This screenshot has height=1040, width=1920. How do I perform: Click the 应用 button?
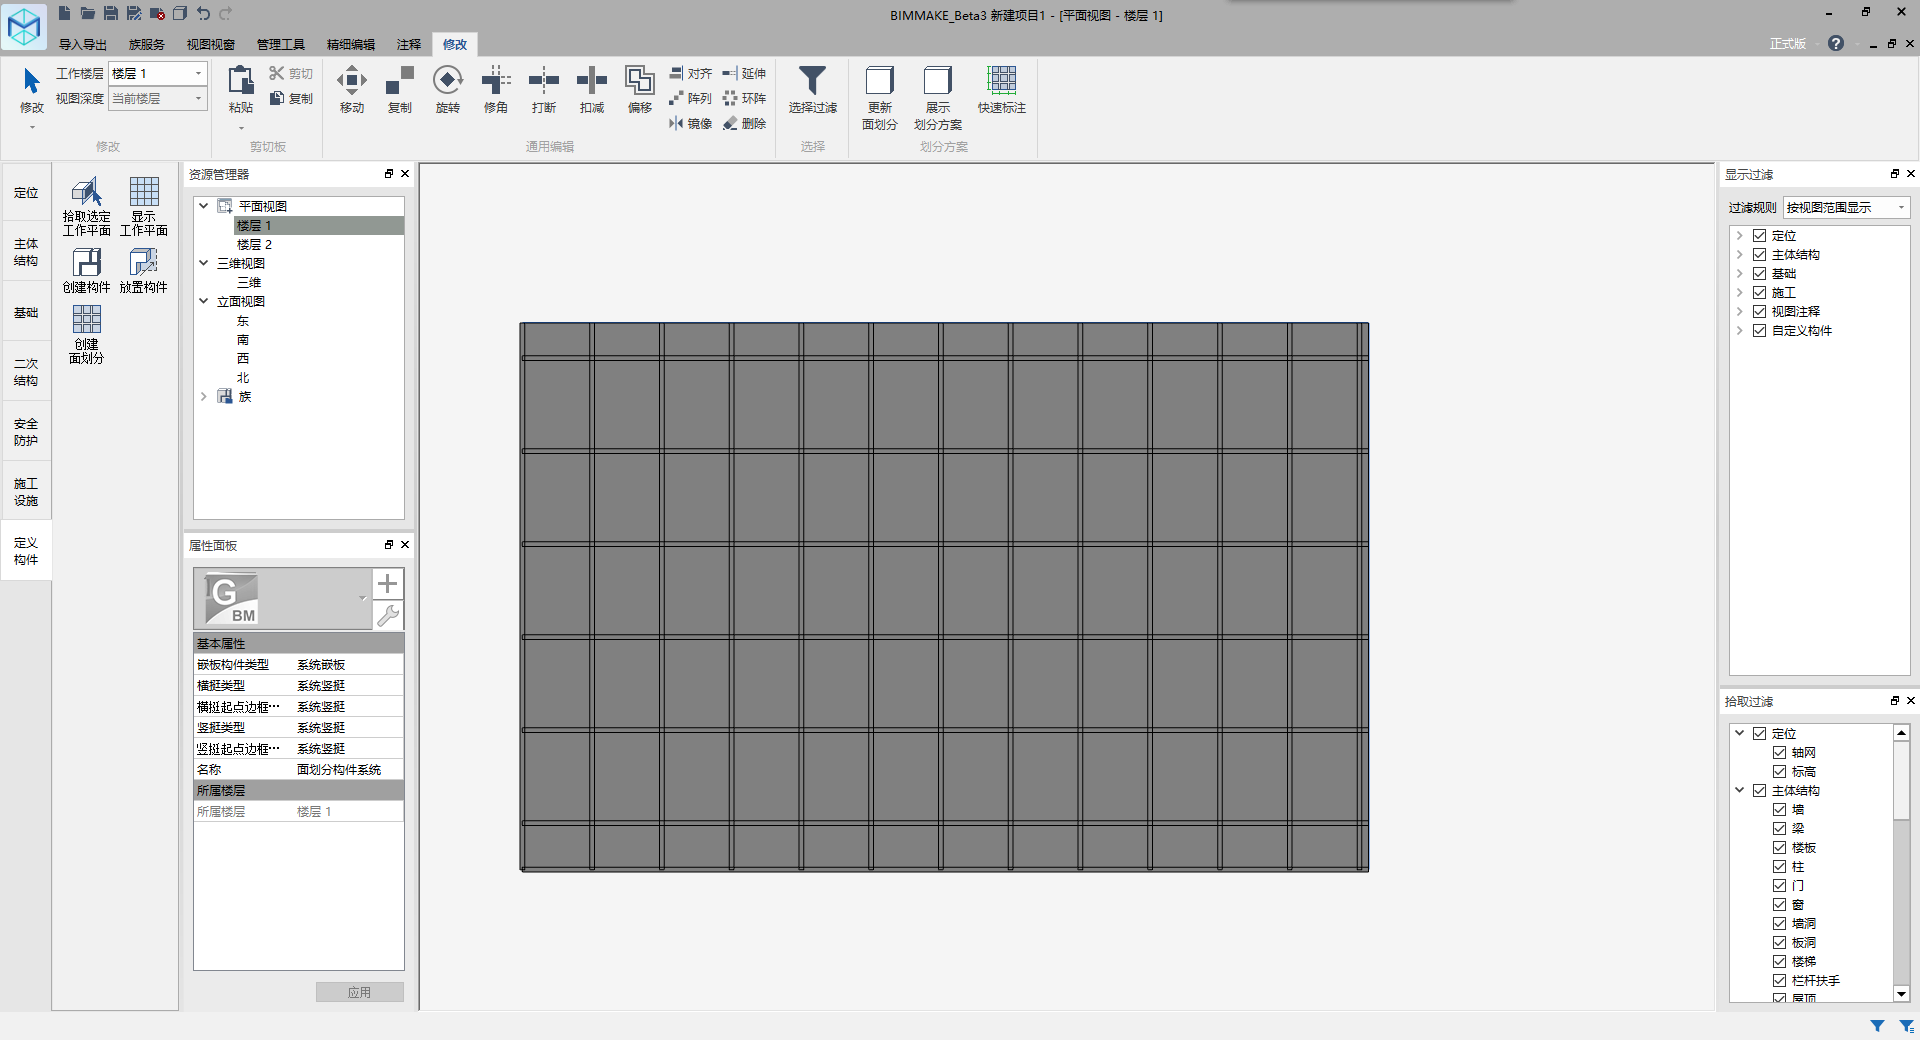[360, 992]
